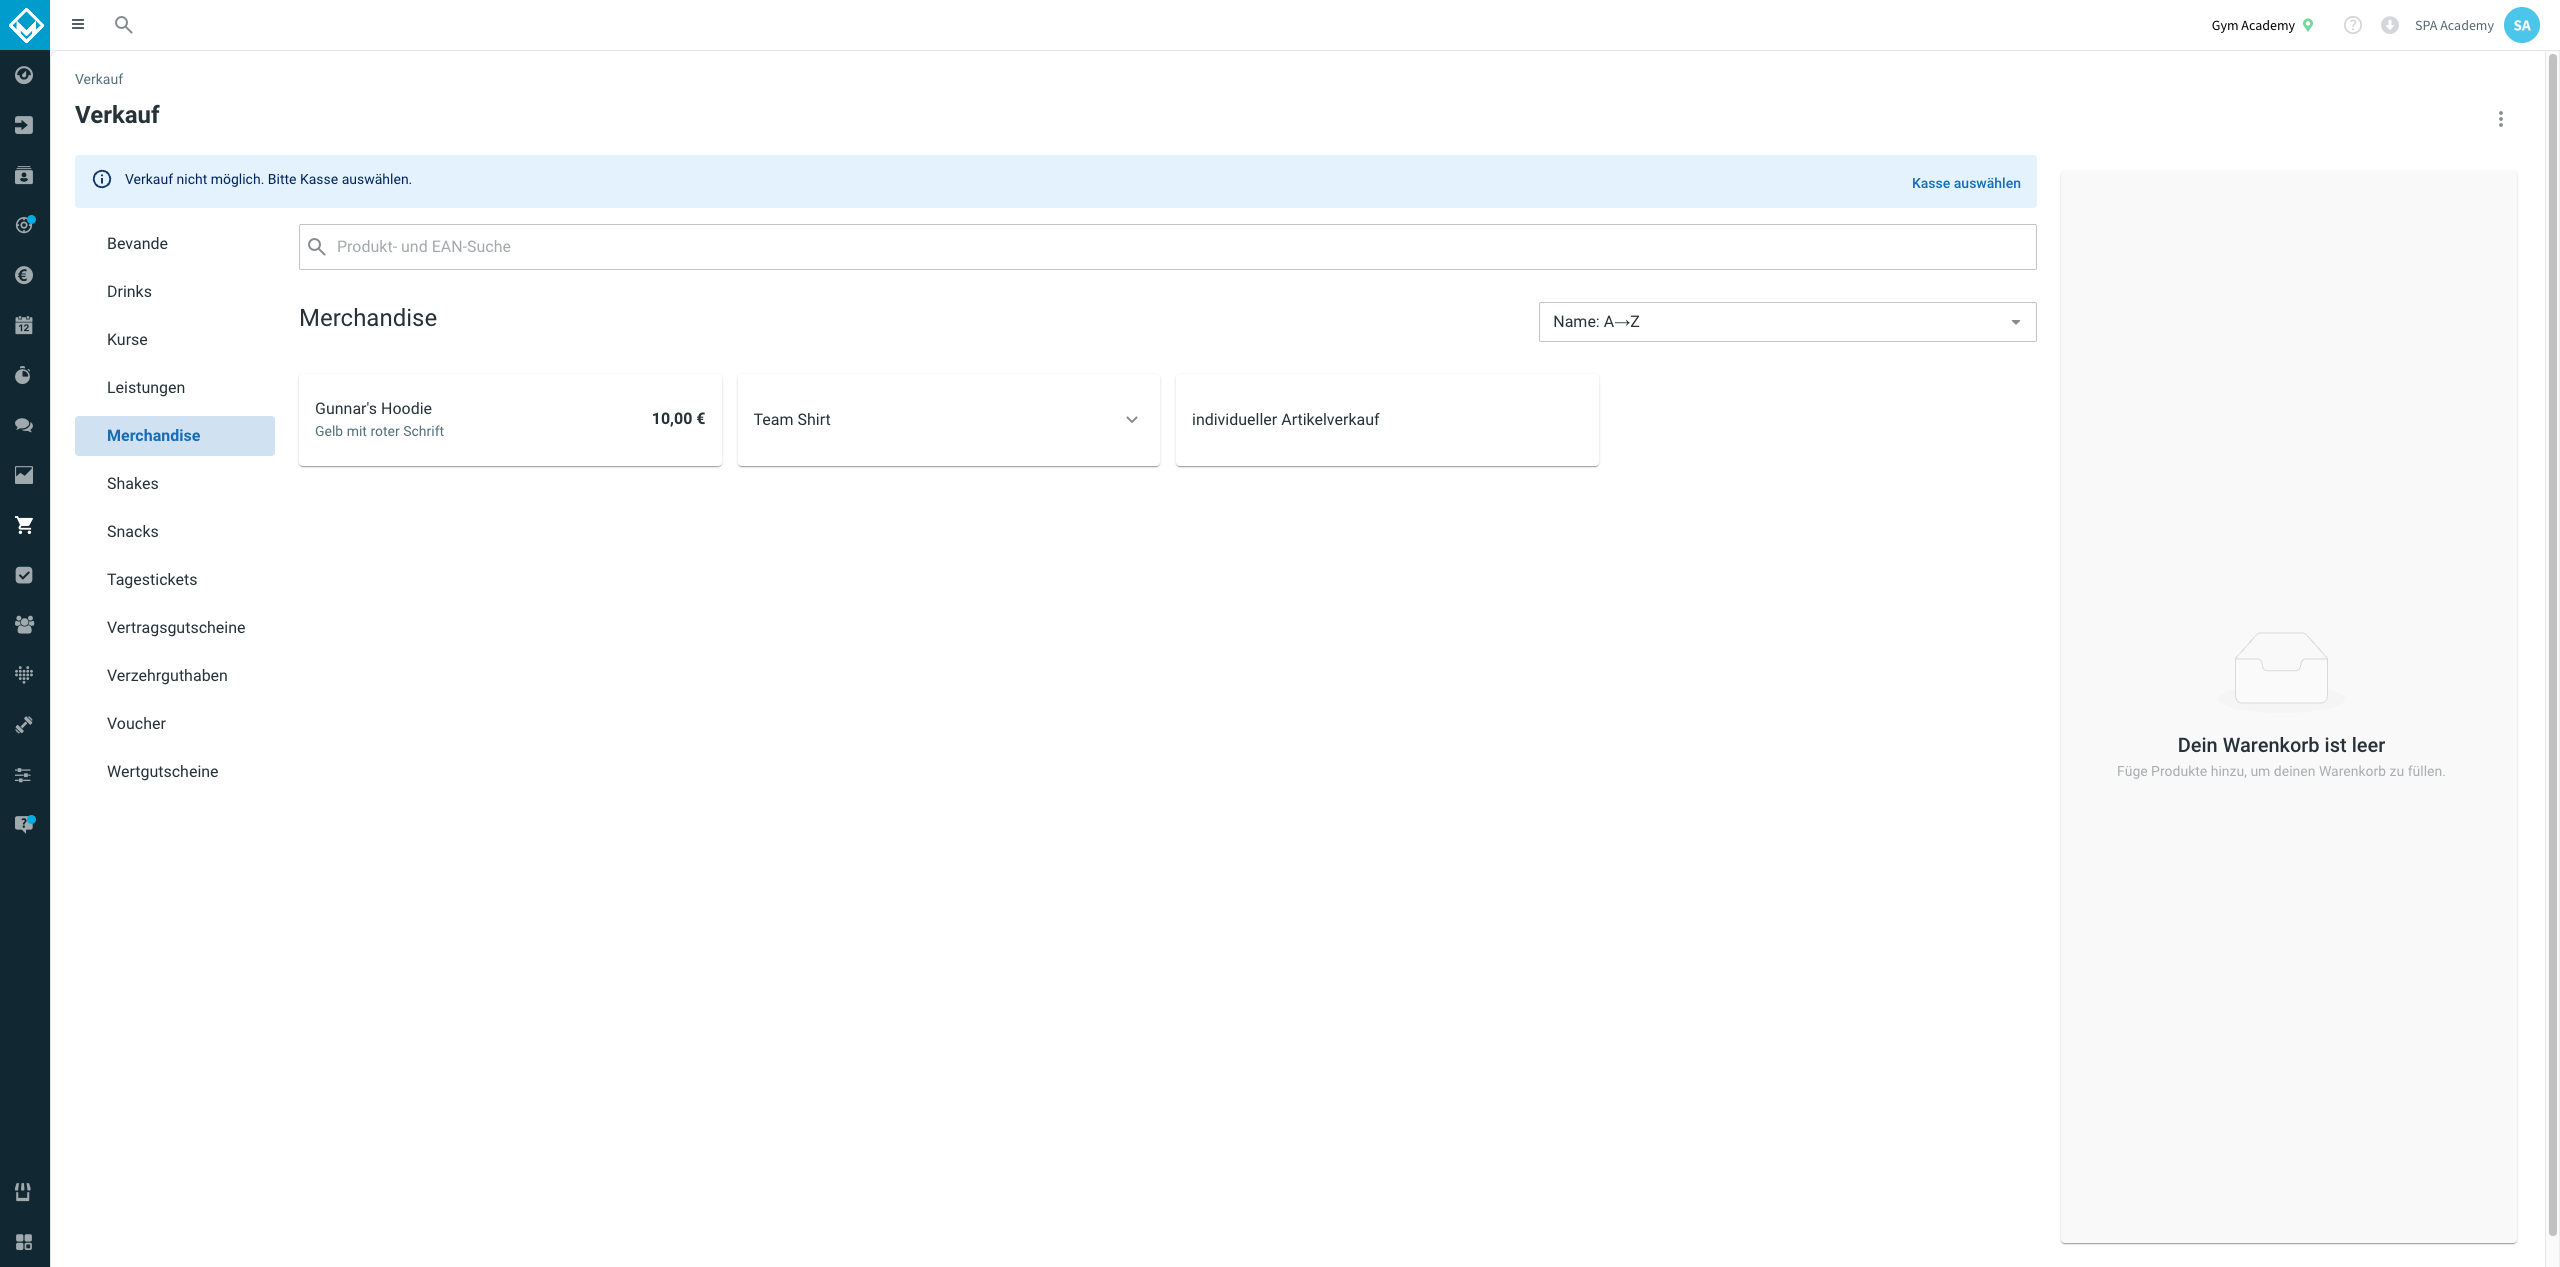Click the shopping cart sales icon
Viewport: 2560px width, 1267px height.
pyautogui.click(x=24, y=525)
